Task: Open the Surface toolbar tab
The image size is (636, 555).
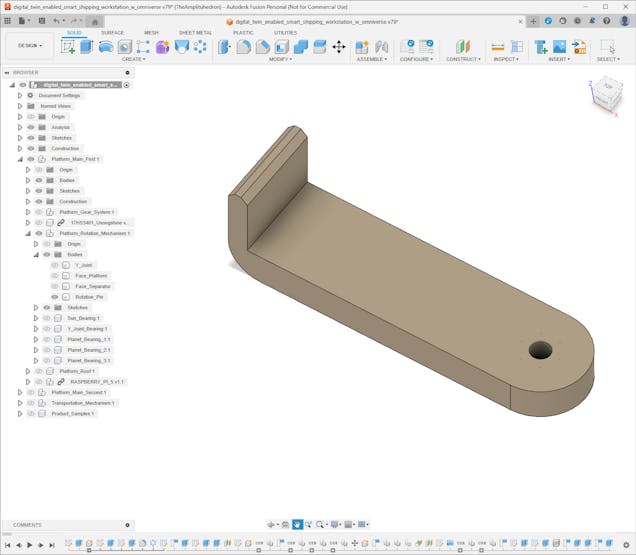Action: click(x=113, y=32)
